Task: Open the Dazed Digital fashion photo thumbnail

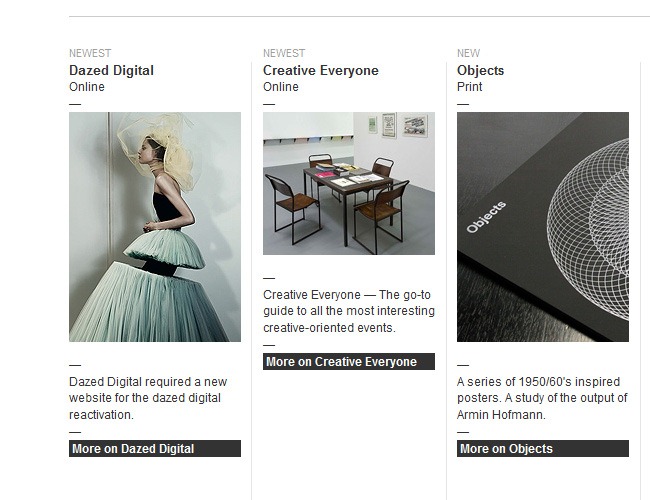Action: click(x=154, y=226)
